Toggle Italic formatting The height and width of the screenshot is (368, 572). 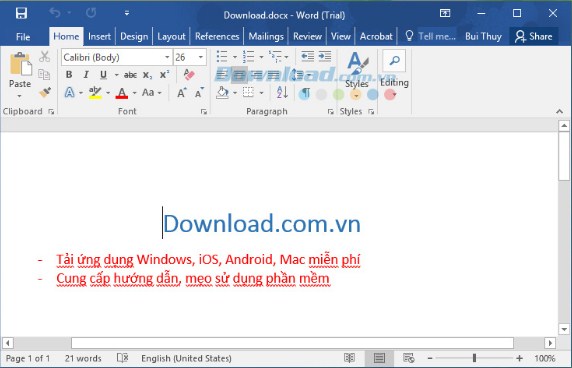click(x=86, y=75)
